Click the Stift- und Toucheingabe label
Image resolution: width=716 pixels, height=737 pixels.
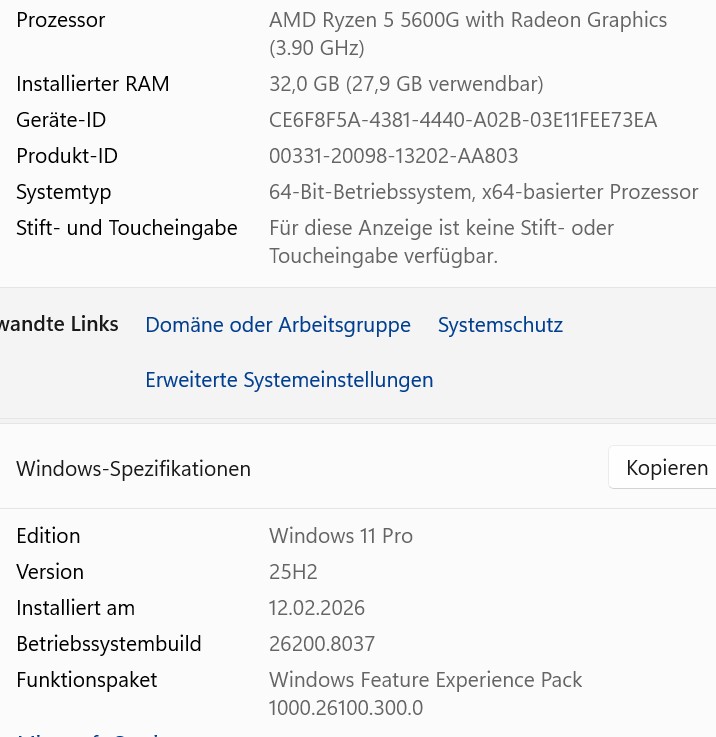point(127,228)
